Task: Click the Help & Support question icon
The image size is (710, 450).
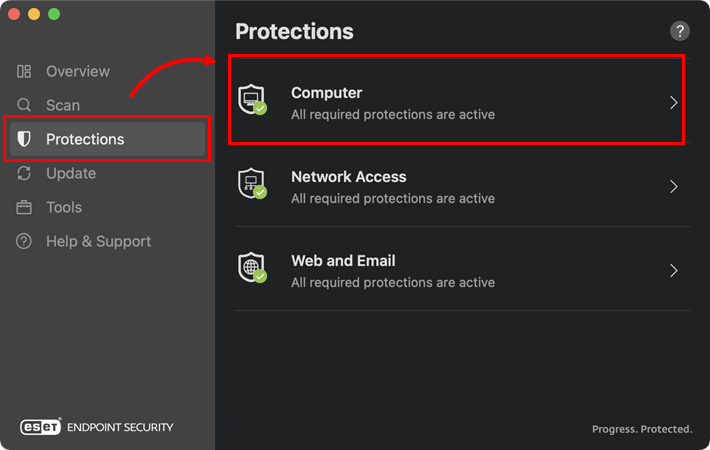Action: point(25,241)
